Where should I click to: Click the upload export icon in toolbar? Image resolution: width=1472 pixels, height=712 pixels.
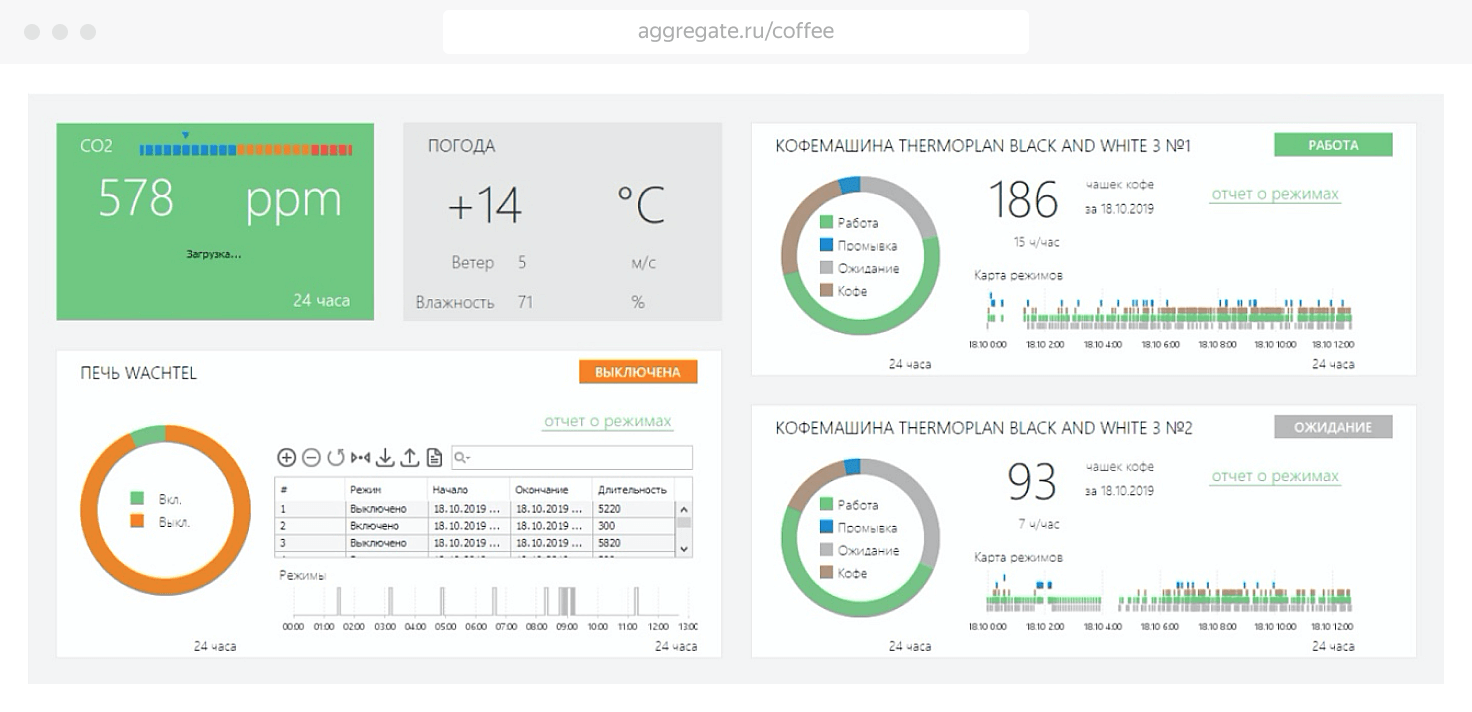pyautogui.click(x=409, y=458)
